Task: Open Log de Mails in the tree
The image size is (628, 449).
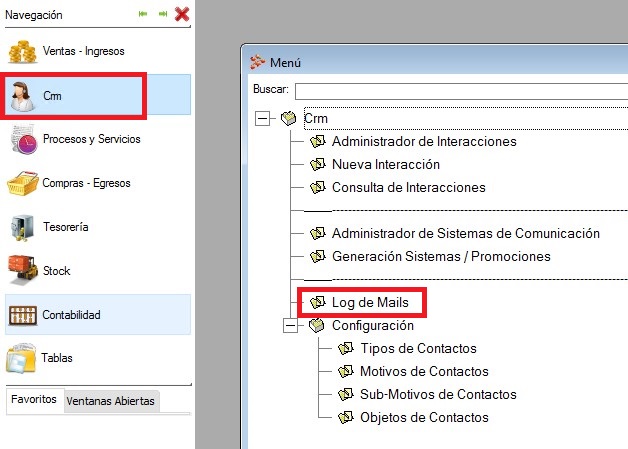Action: coord(376,302)
